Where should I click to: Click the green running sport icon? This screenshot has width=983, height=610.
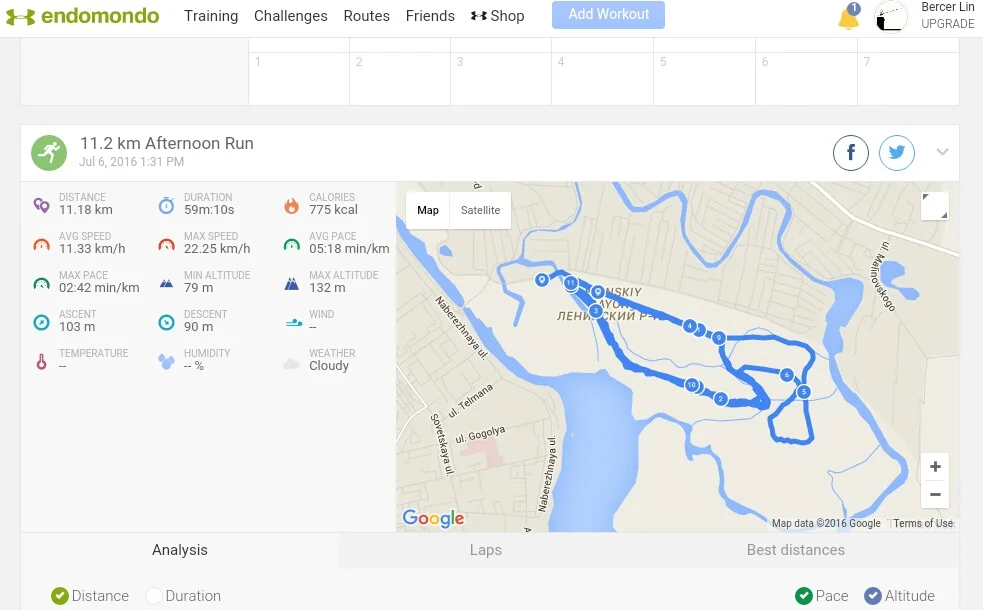coord(48,152)
